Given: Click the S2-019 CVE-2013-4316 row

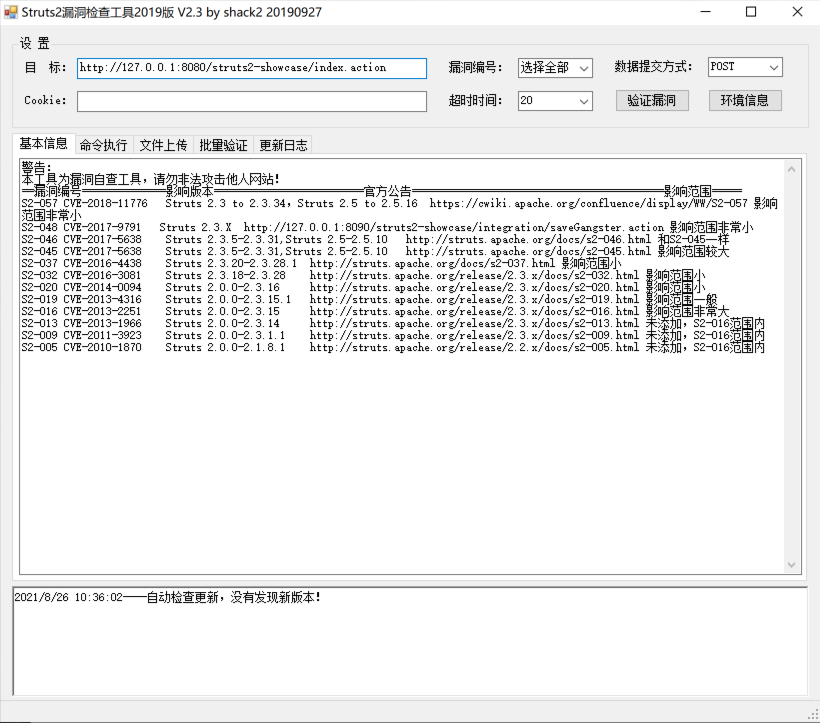Looking at the screenshot, I should [x=369, y=300].
